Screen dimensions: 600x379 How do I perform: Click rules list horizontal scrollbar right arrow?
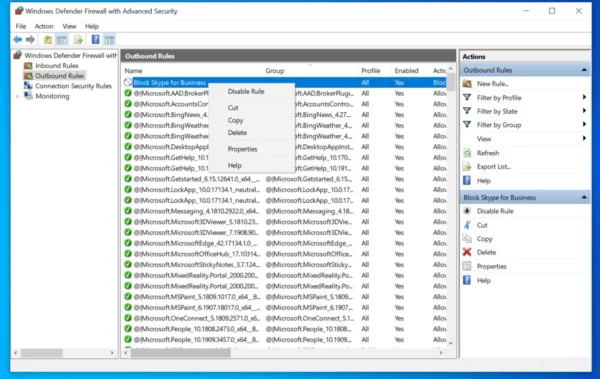click(x=441, y=353)
